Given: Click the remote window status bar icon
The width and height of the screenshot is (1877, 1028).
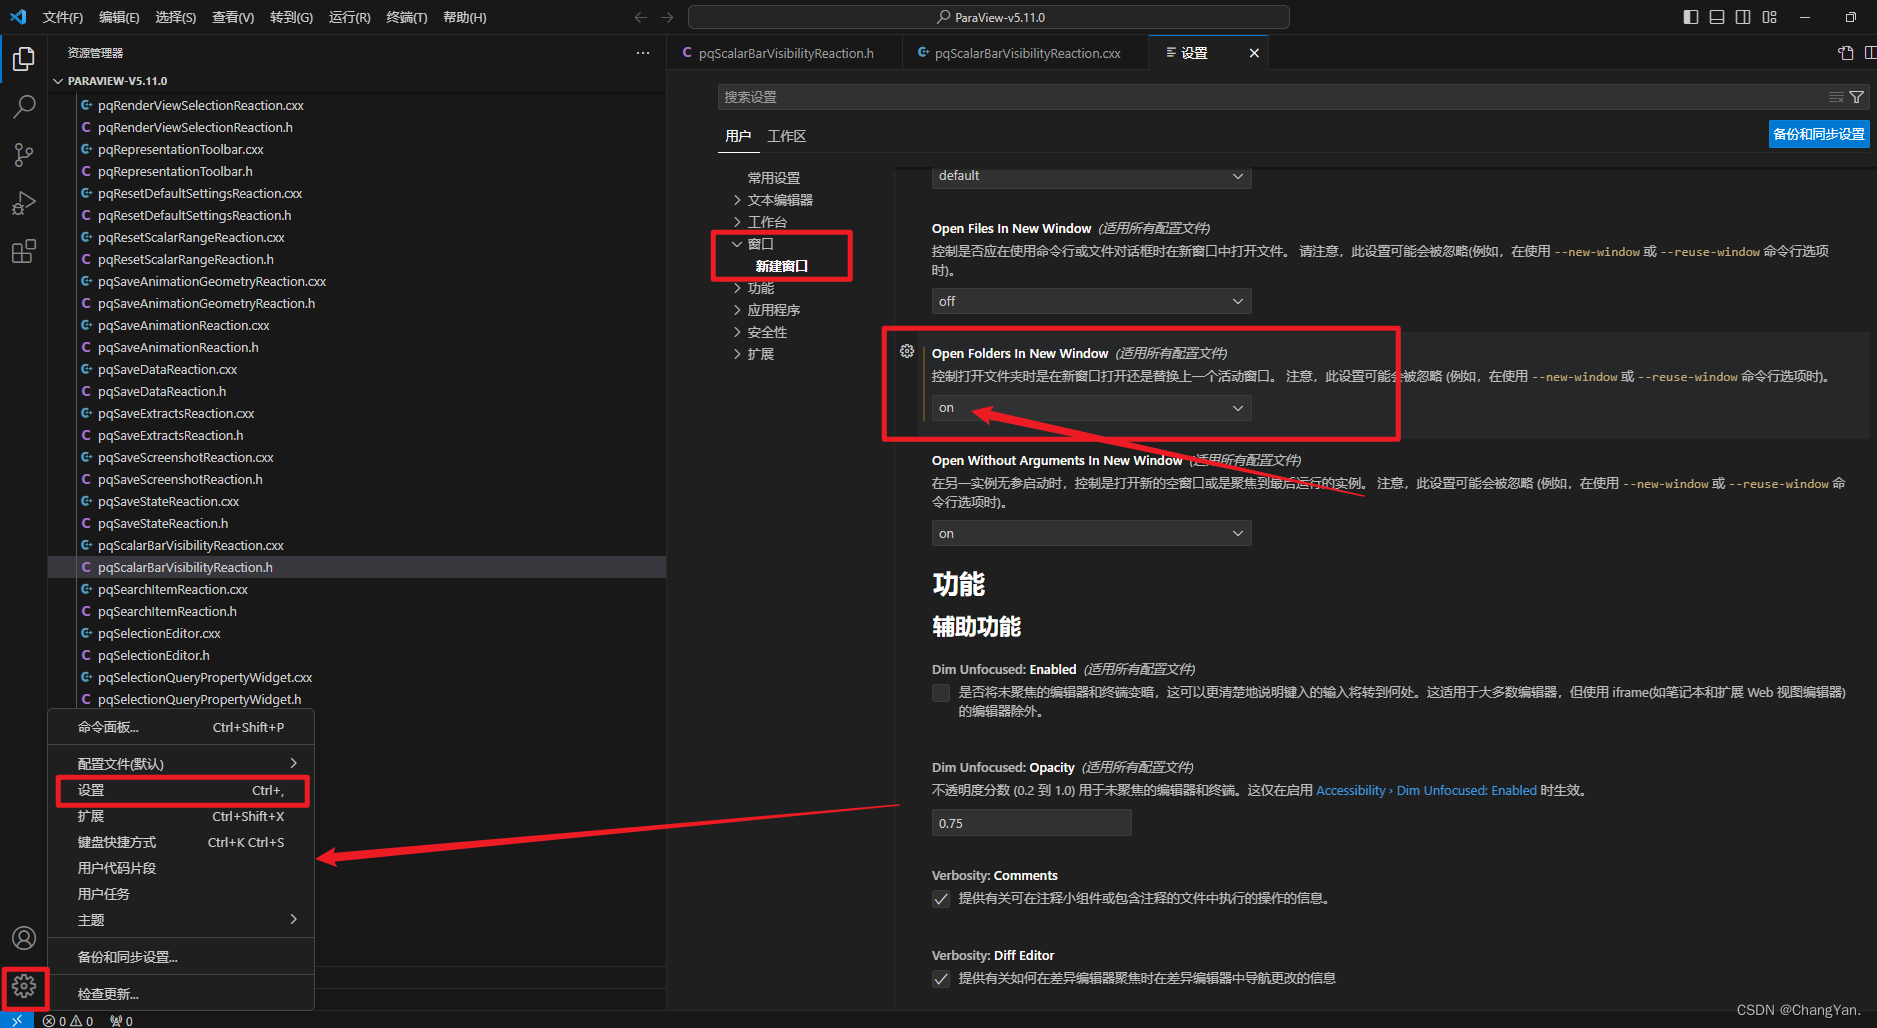Looking at the screenshot, I should point(17,1020).
